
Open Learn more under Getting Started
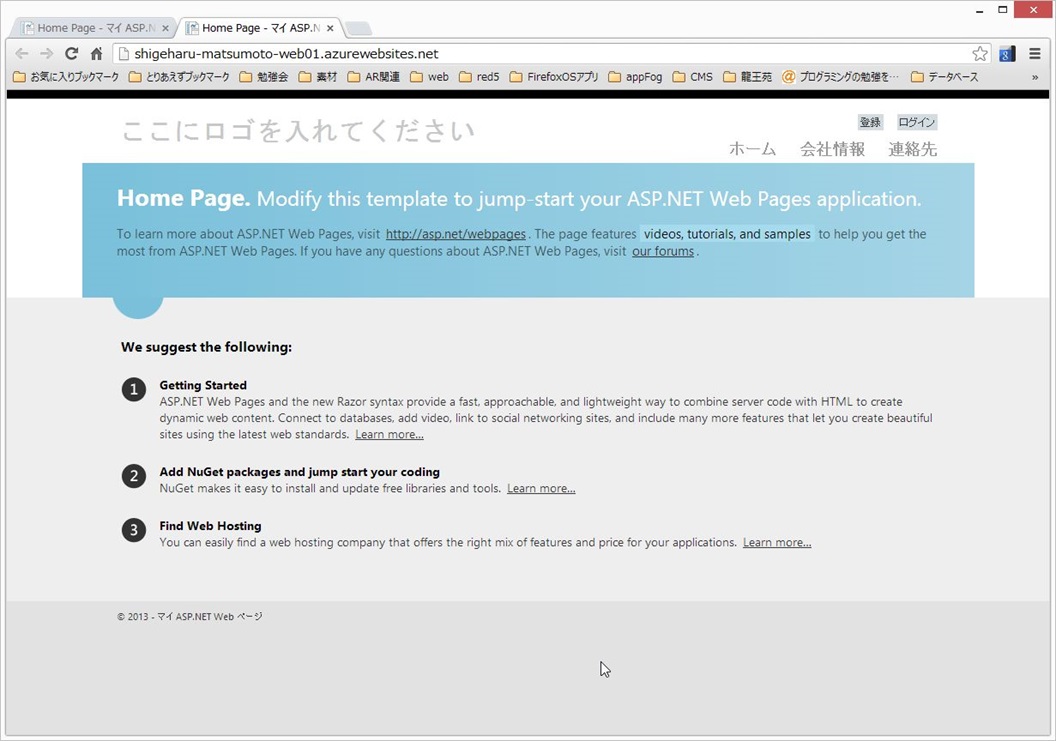pyautogui.click(x=389, y=434)
